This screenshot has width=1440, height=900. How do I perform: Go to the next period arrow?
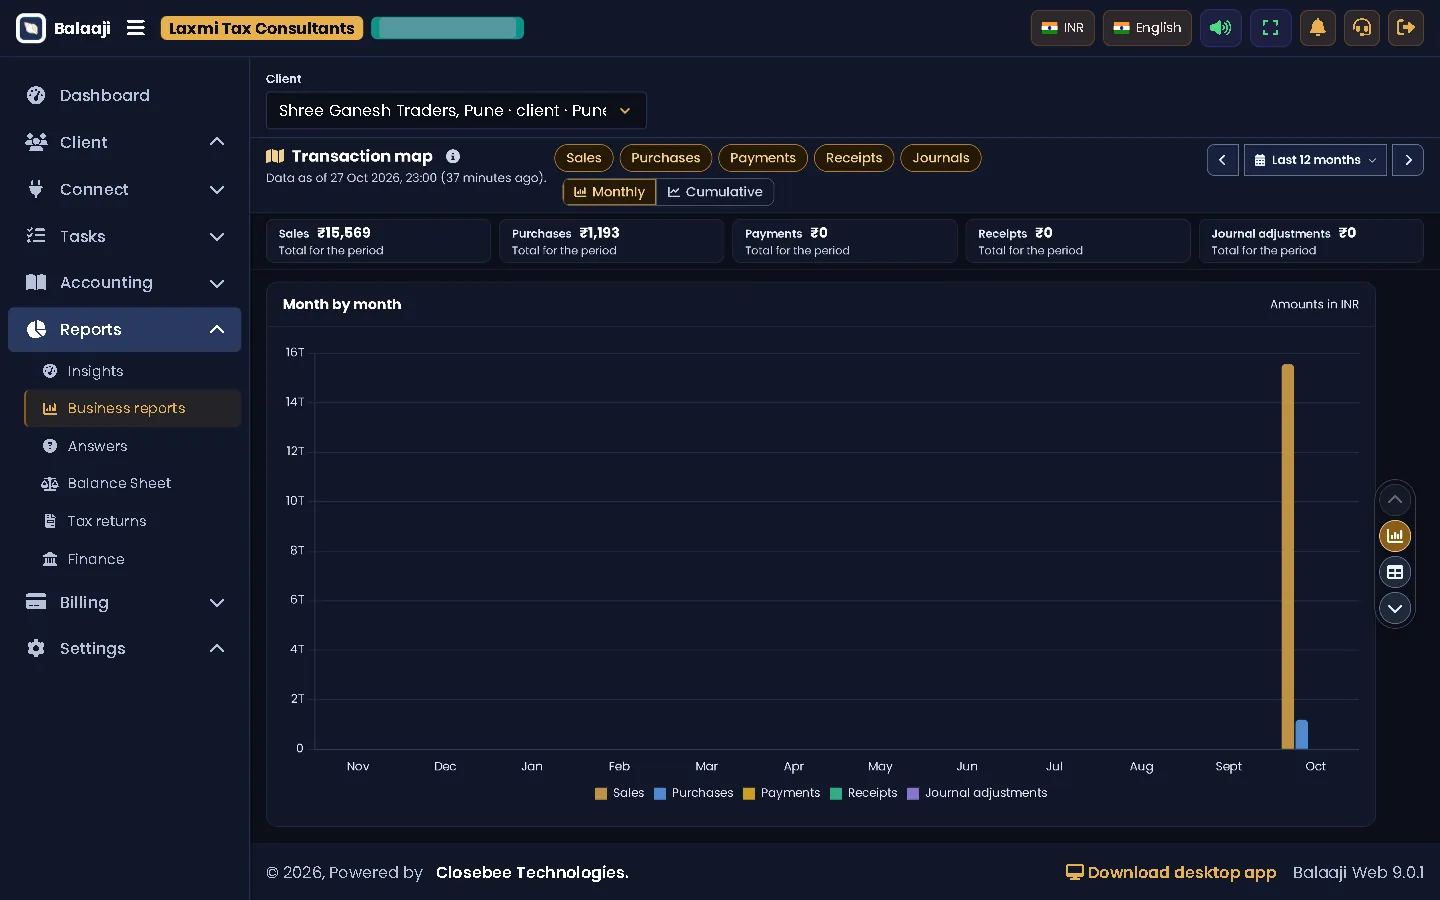pyautogui.click(x=1408, y=160)
